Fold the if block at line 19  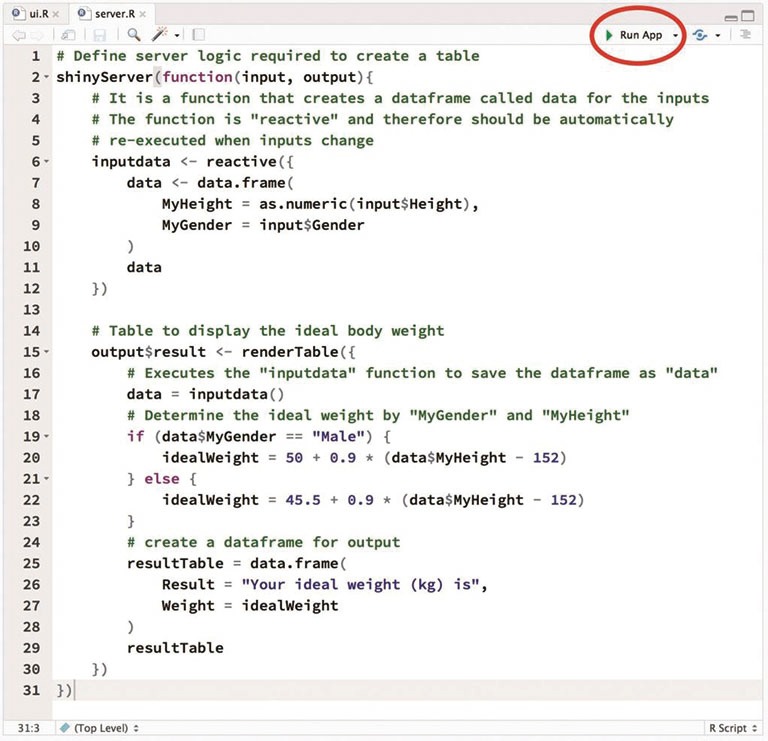(47, 437)
